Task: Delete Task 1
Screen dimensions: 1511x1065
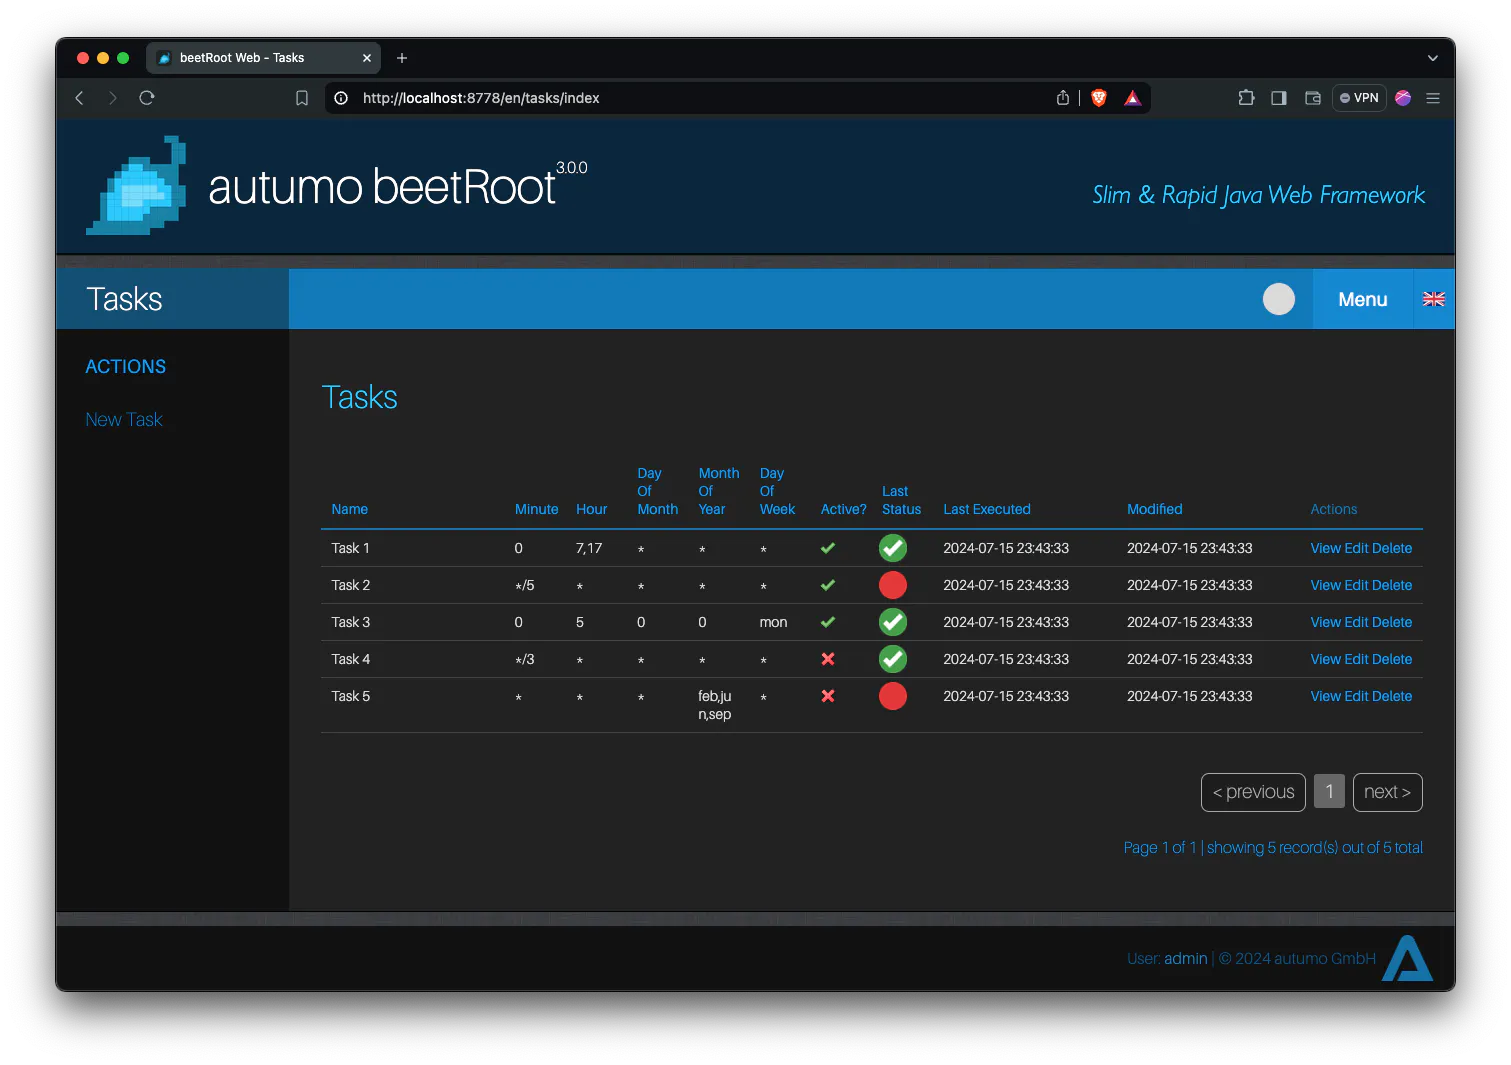Action: pos(1392,548)
